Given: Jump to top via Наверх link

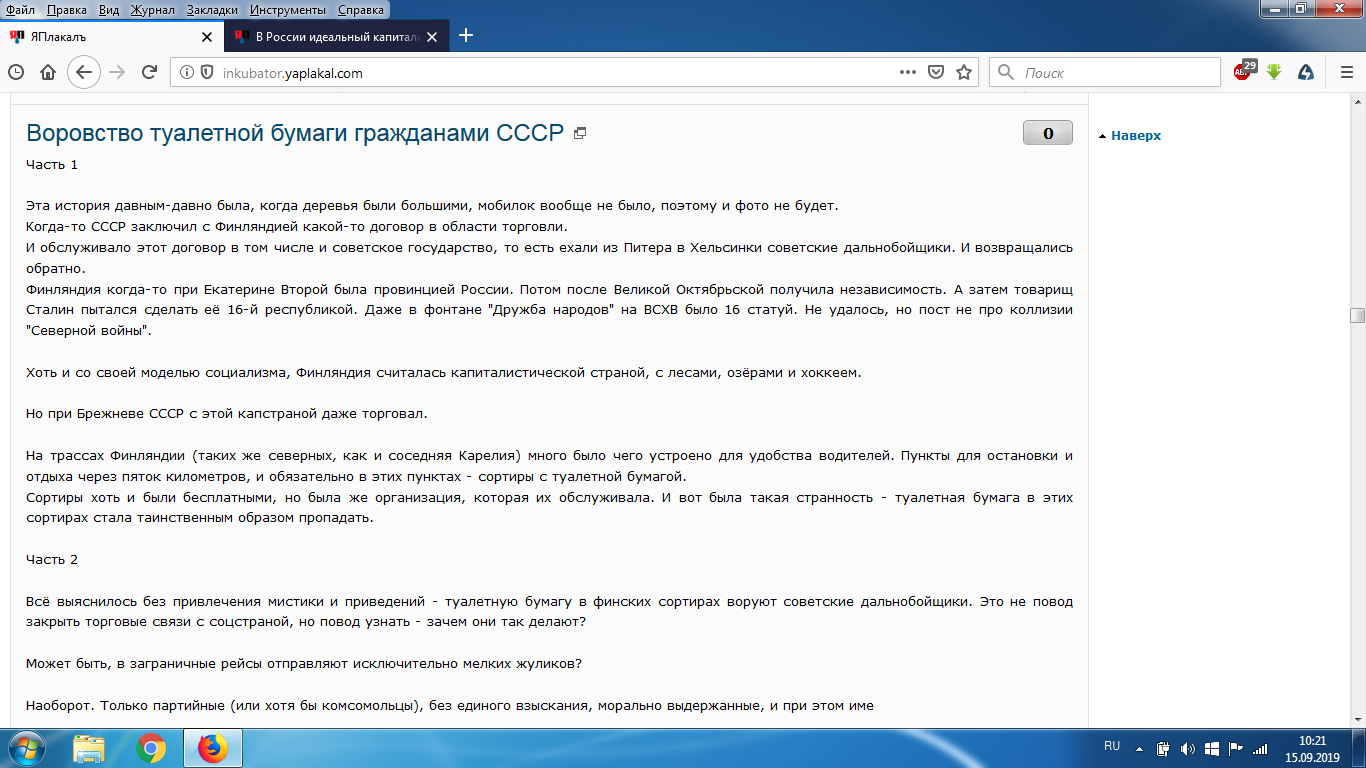Looking at the screenshot, I should (1136, 135).
